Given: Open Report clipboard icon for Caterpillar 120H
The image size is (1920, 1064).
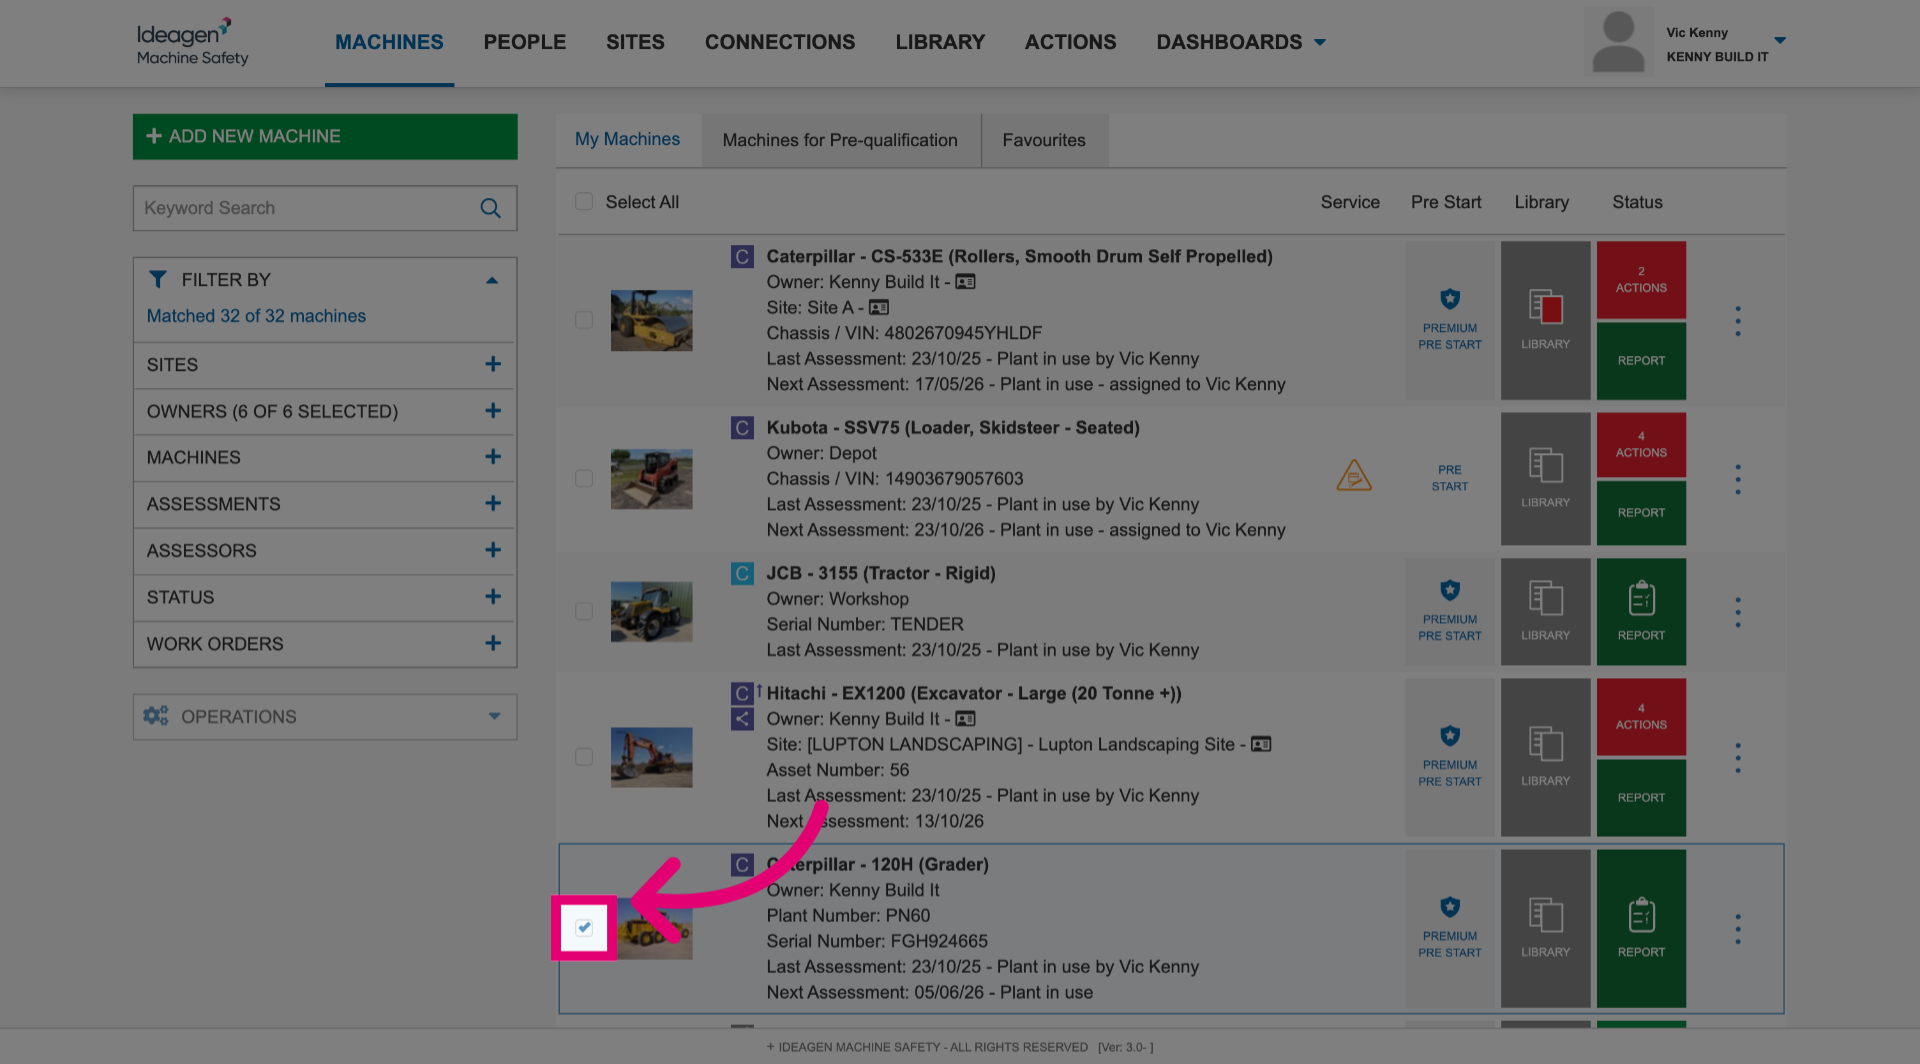Looking at the screenshot, I should point(1641,928).
